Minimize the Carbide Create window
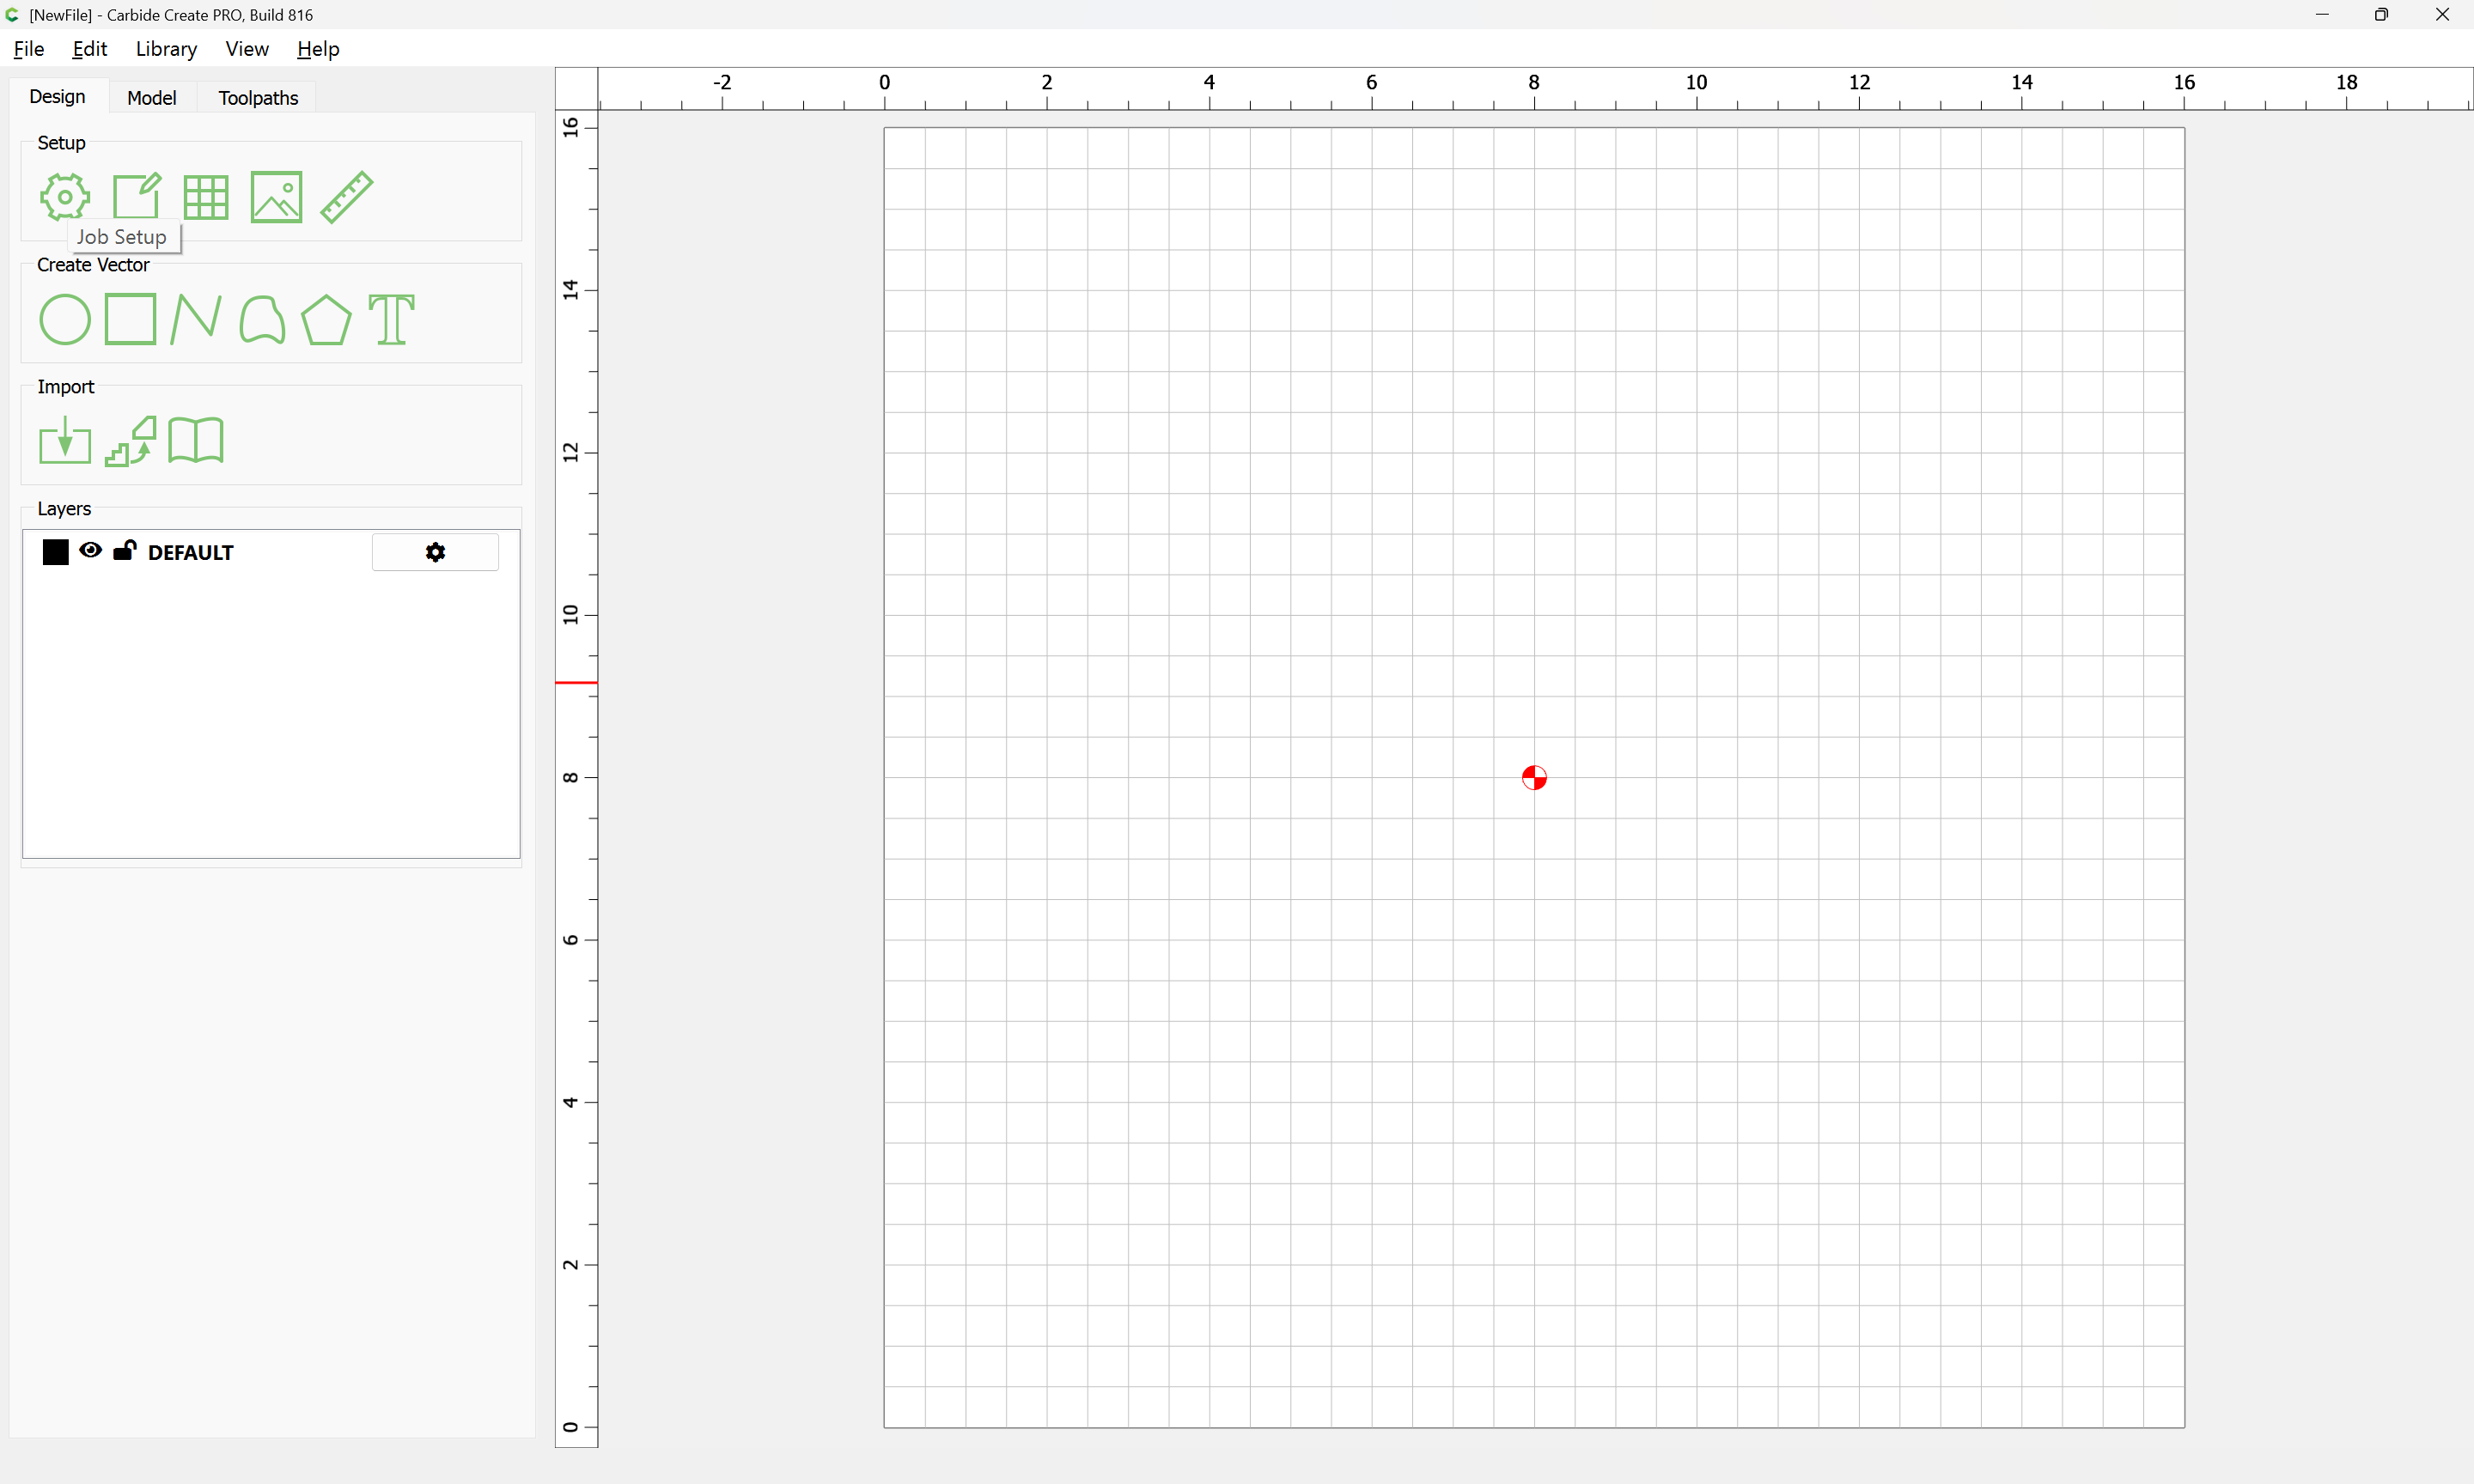 (2322, 15)
